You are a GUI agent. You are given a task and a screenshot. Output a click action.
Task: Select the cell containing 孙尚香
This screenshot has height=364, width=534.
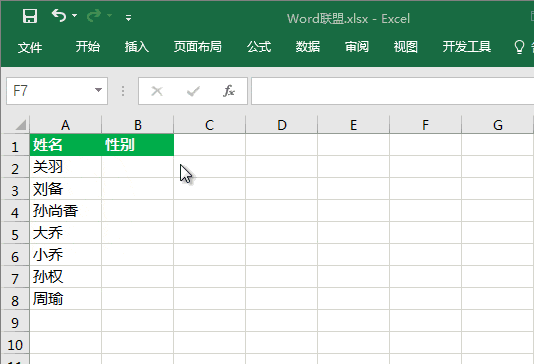click(66, 211)
